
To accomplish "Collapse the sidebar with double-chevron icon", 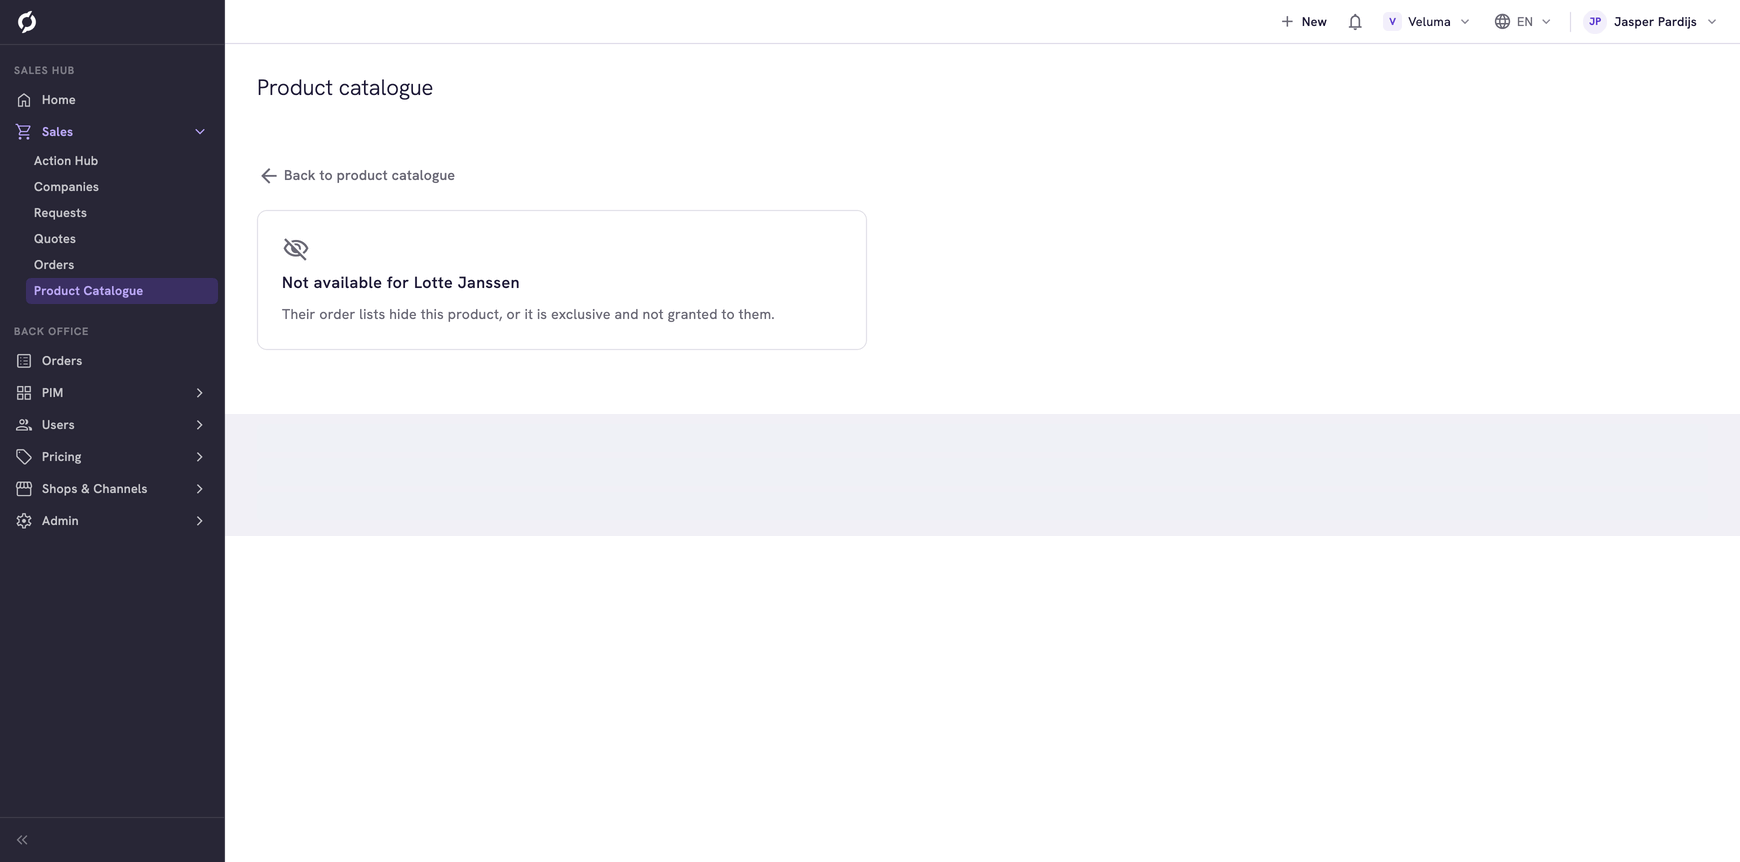I will click(22, 840).
